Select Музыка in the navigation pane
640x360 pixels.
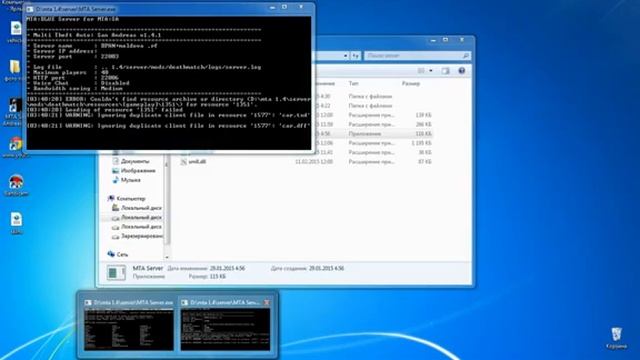pyautogui.click(x=131, y=180)
